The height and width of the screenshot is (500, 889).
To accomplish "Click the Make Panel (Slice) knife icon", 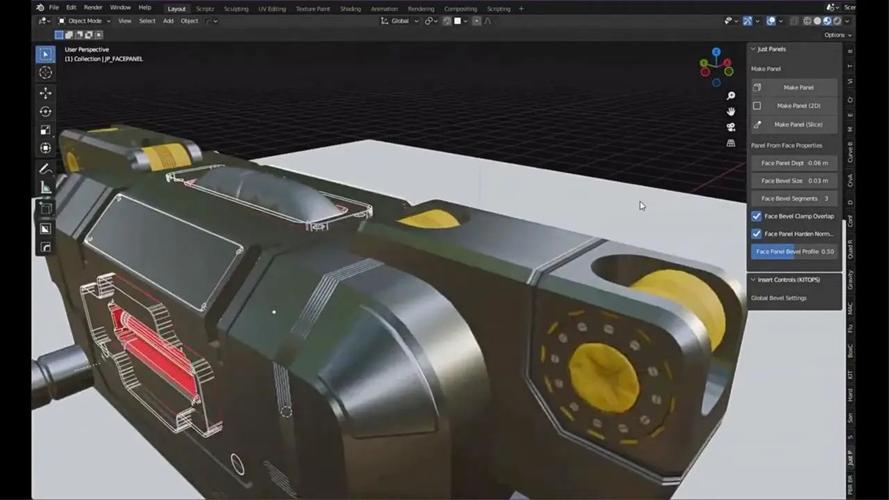I will coord(757,124).
